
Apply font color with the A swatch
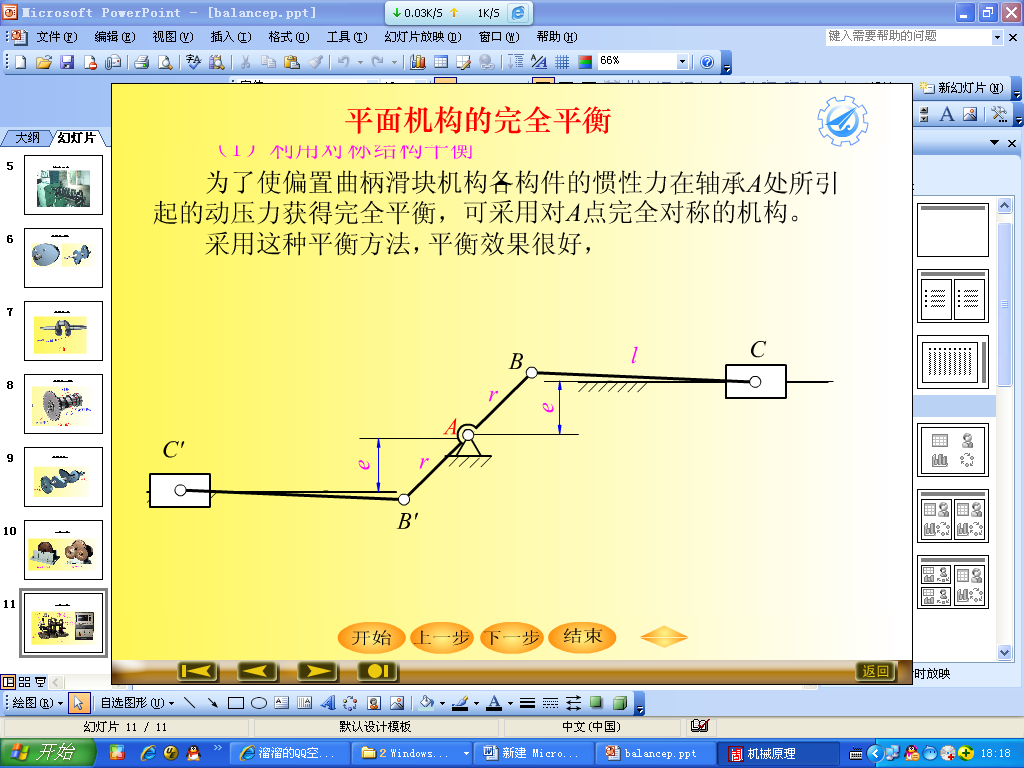(494, 703)
